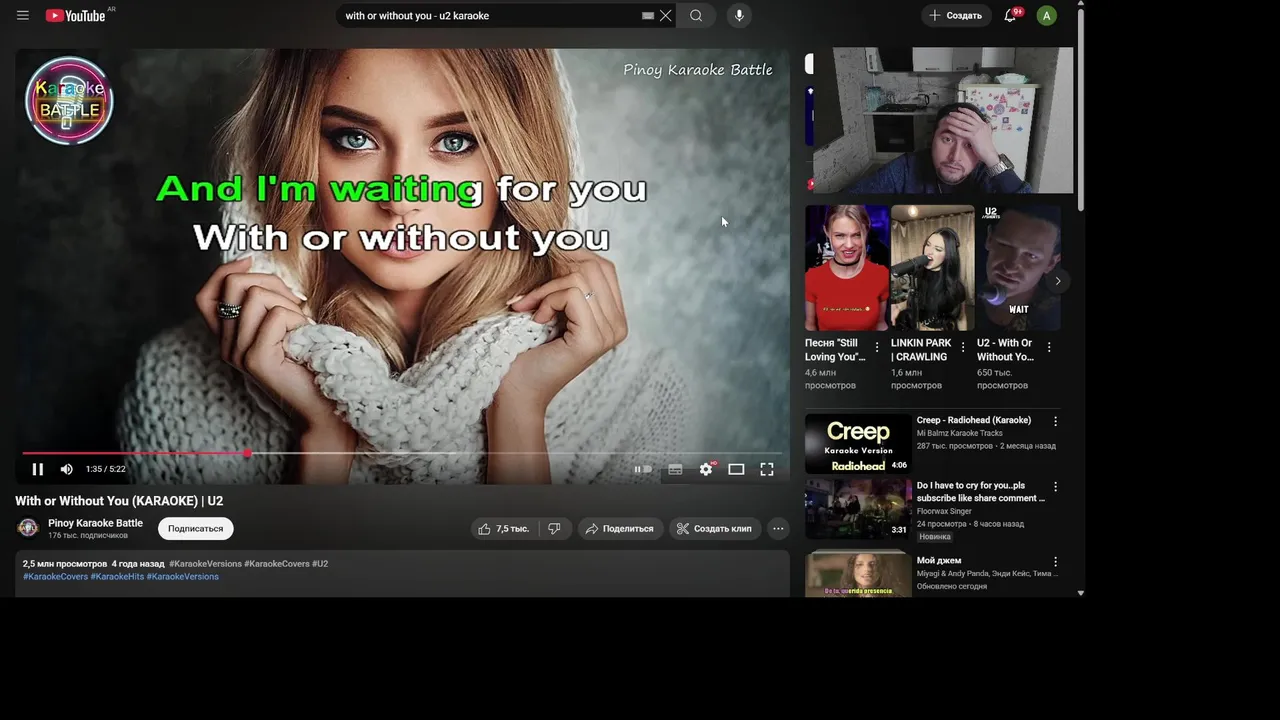Screen dimensions: 1280x720
Task: Open the Мой джем mix title
Action: [939, 560]
